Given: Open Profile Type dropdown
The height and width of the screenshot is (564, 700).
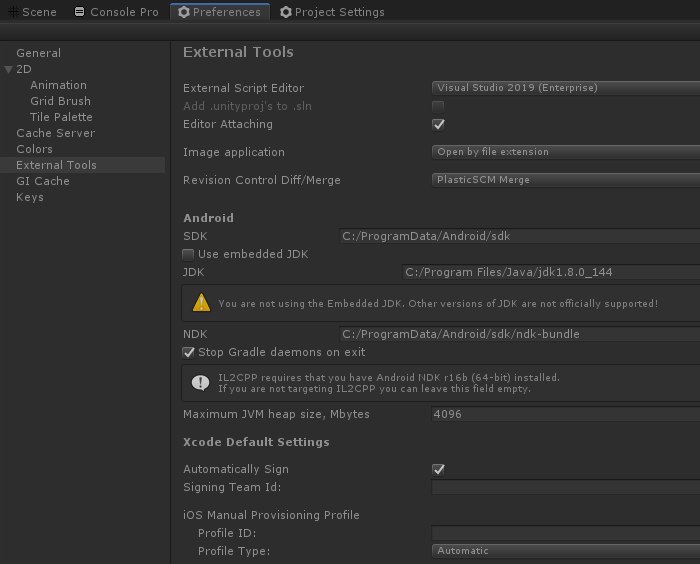Looking at the screenshot, I should (x=566, y=551).
